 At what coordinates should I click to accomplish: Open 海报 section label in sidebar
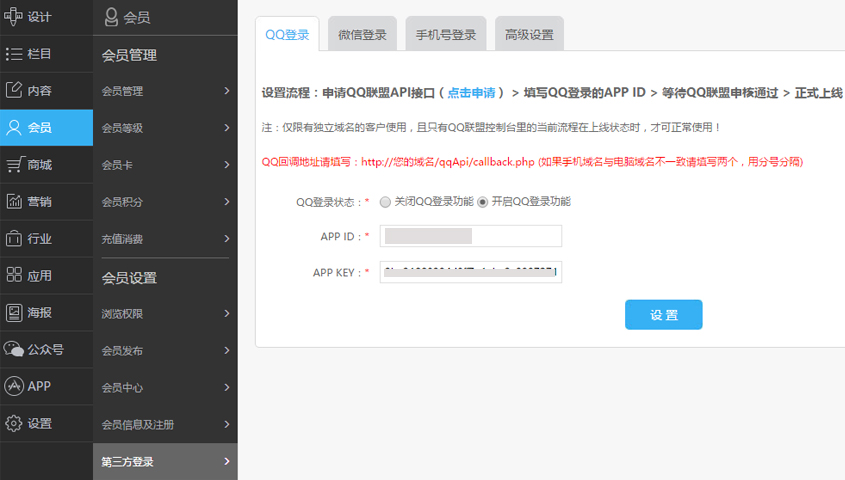tap(39, 312)
